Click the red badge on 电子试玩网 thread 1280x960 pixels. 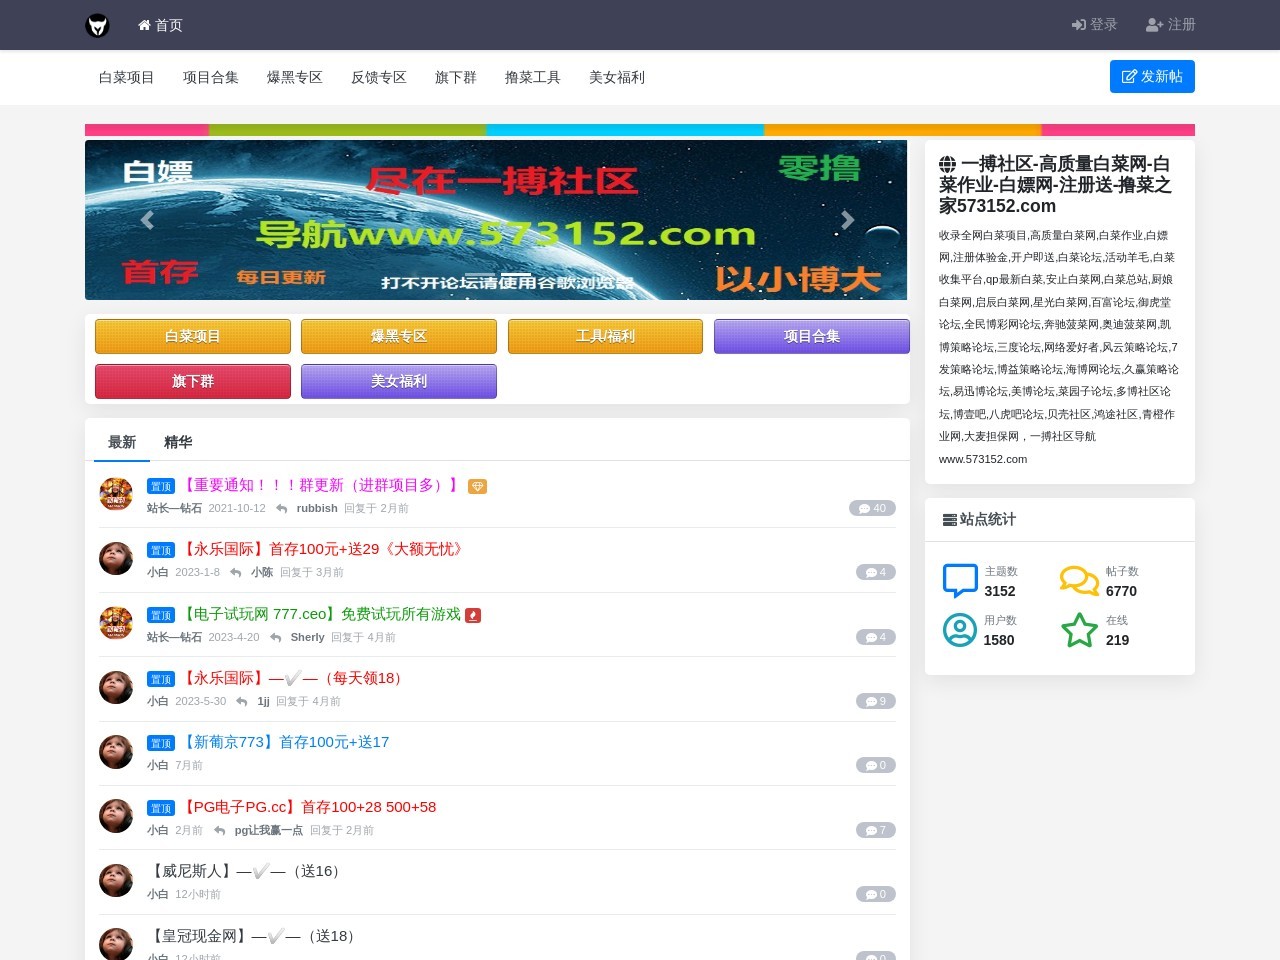(473, 615)
